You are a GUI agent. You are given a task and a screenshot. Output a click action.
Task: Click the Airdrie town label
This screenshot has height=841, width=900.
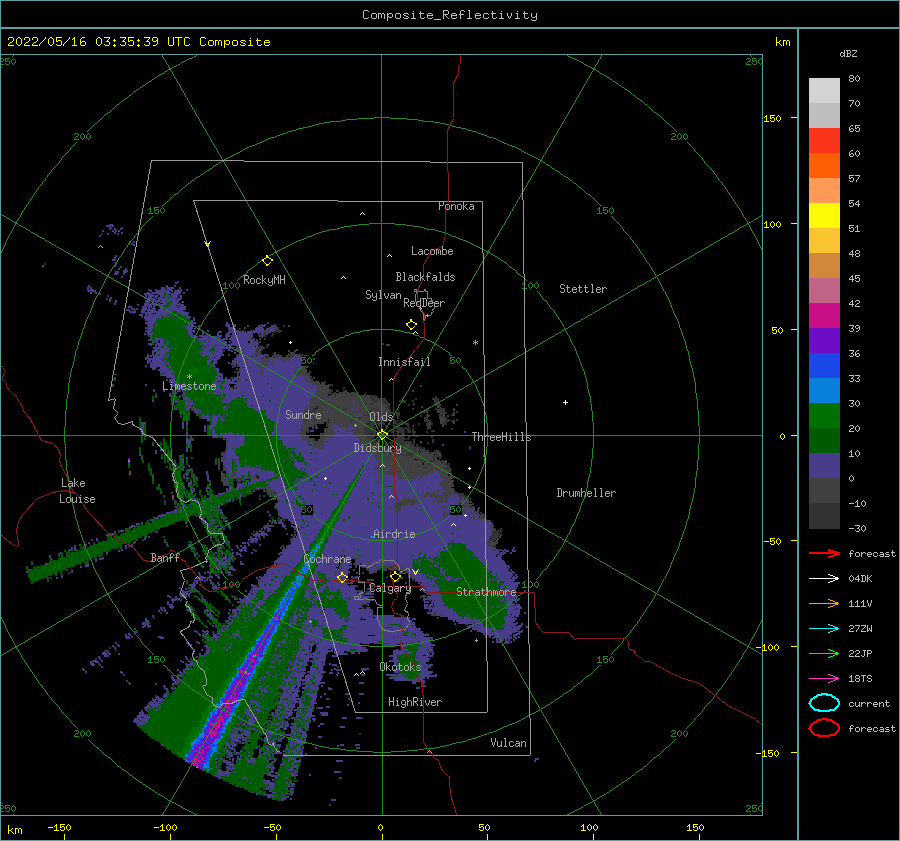(x=394, y=534)
